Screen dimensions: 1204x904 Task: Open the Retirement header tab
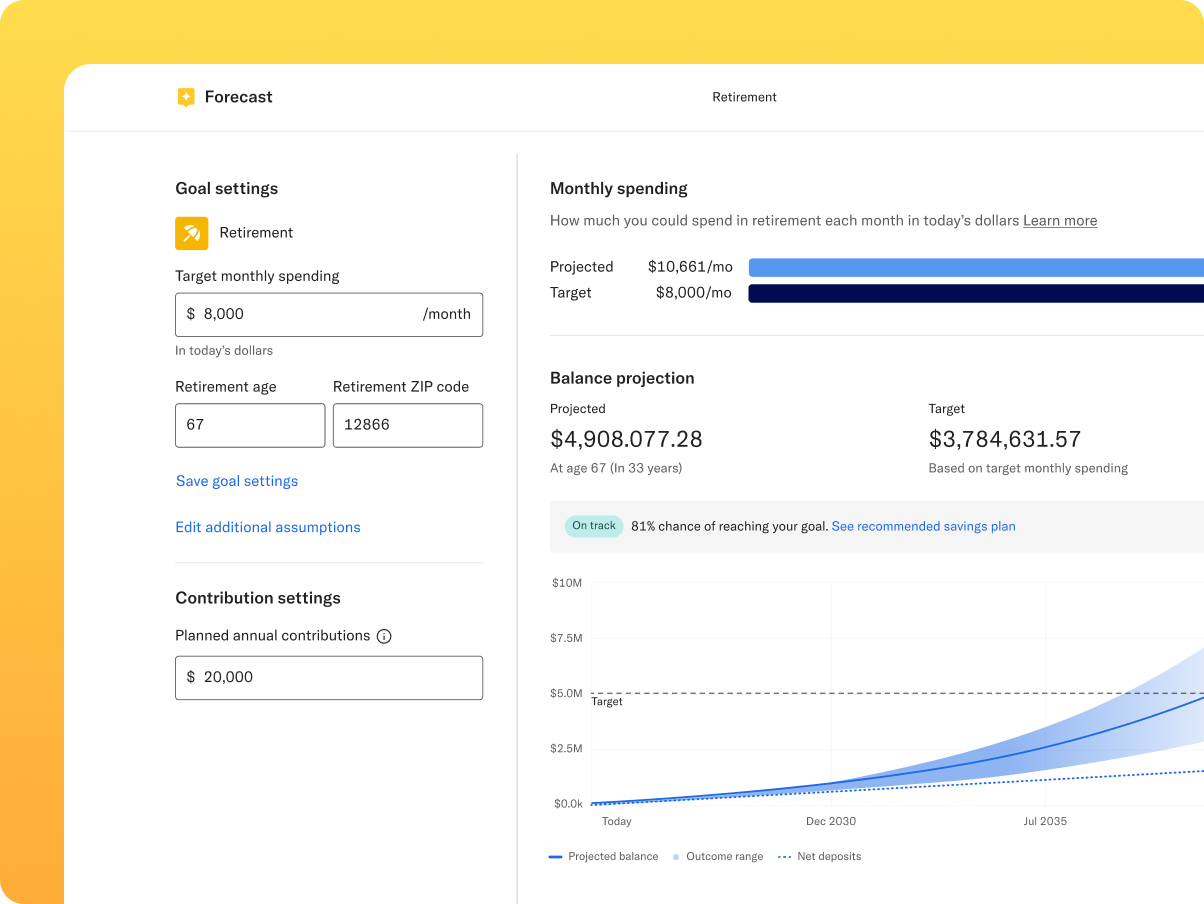click(x=744, y=97)
